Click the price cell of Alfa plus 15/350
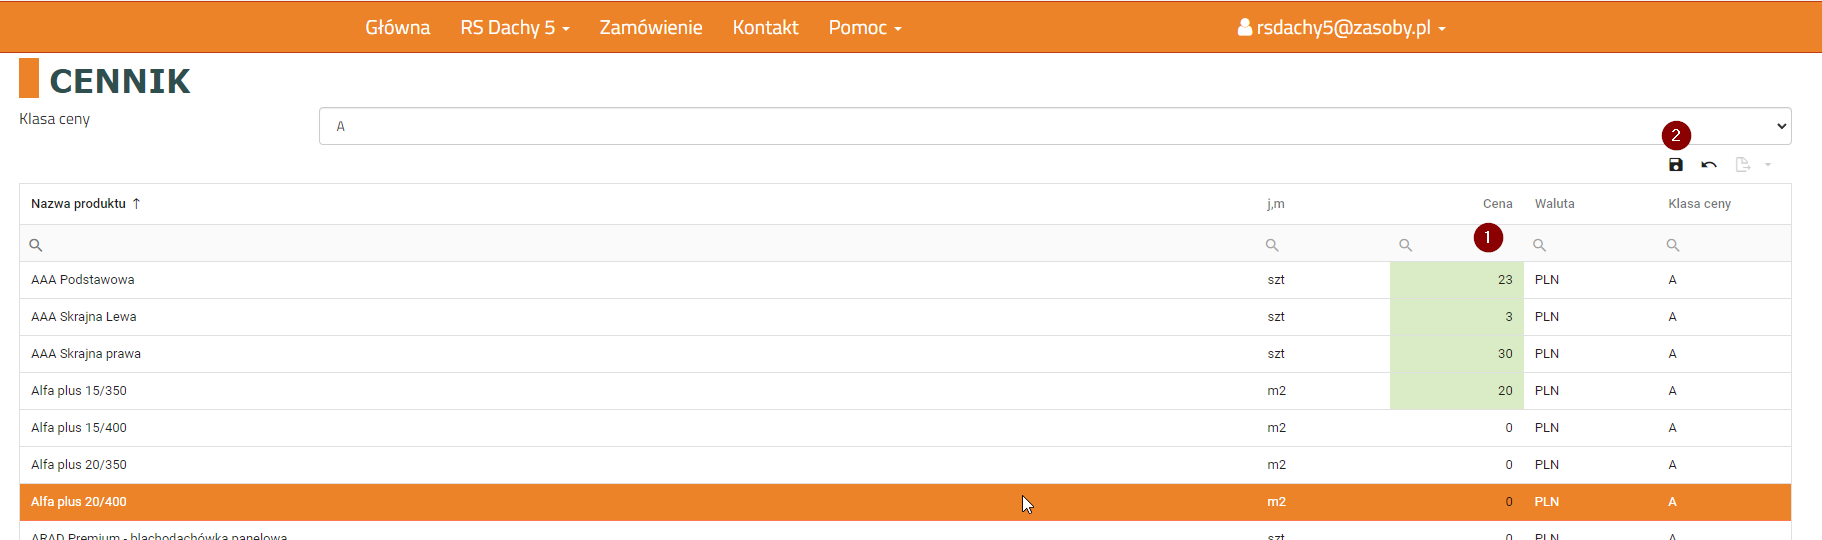The height and width of the screenshot is (540, 1822). [x=1456, y=391]
